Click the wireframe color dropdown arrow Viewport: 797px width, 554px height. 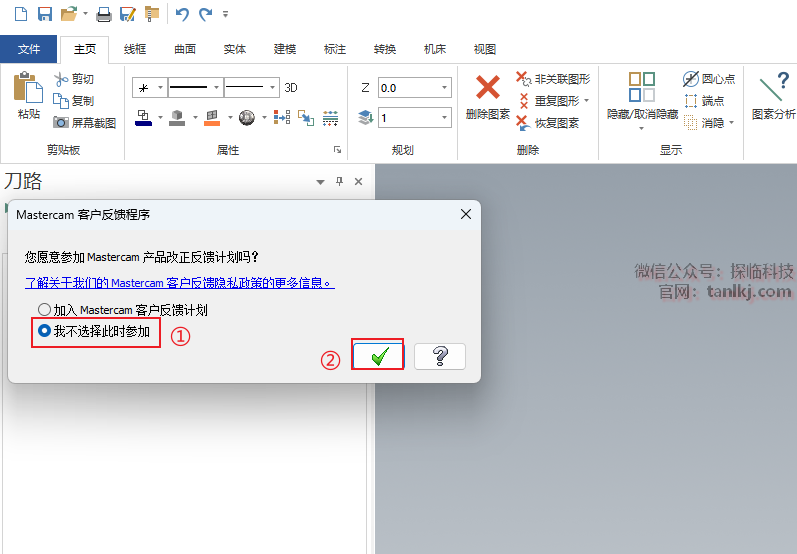tap(160, 118)
